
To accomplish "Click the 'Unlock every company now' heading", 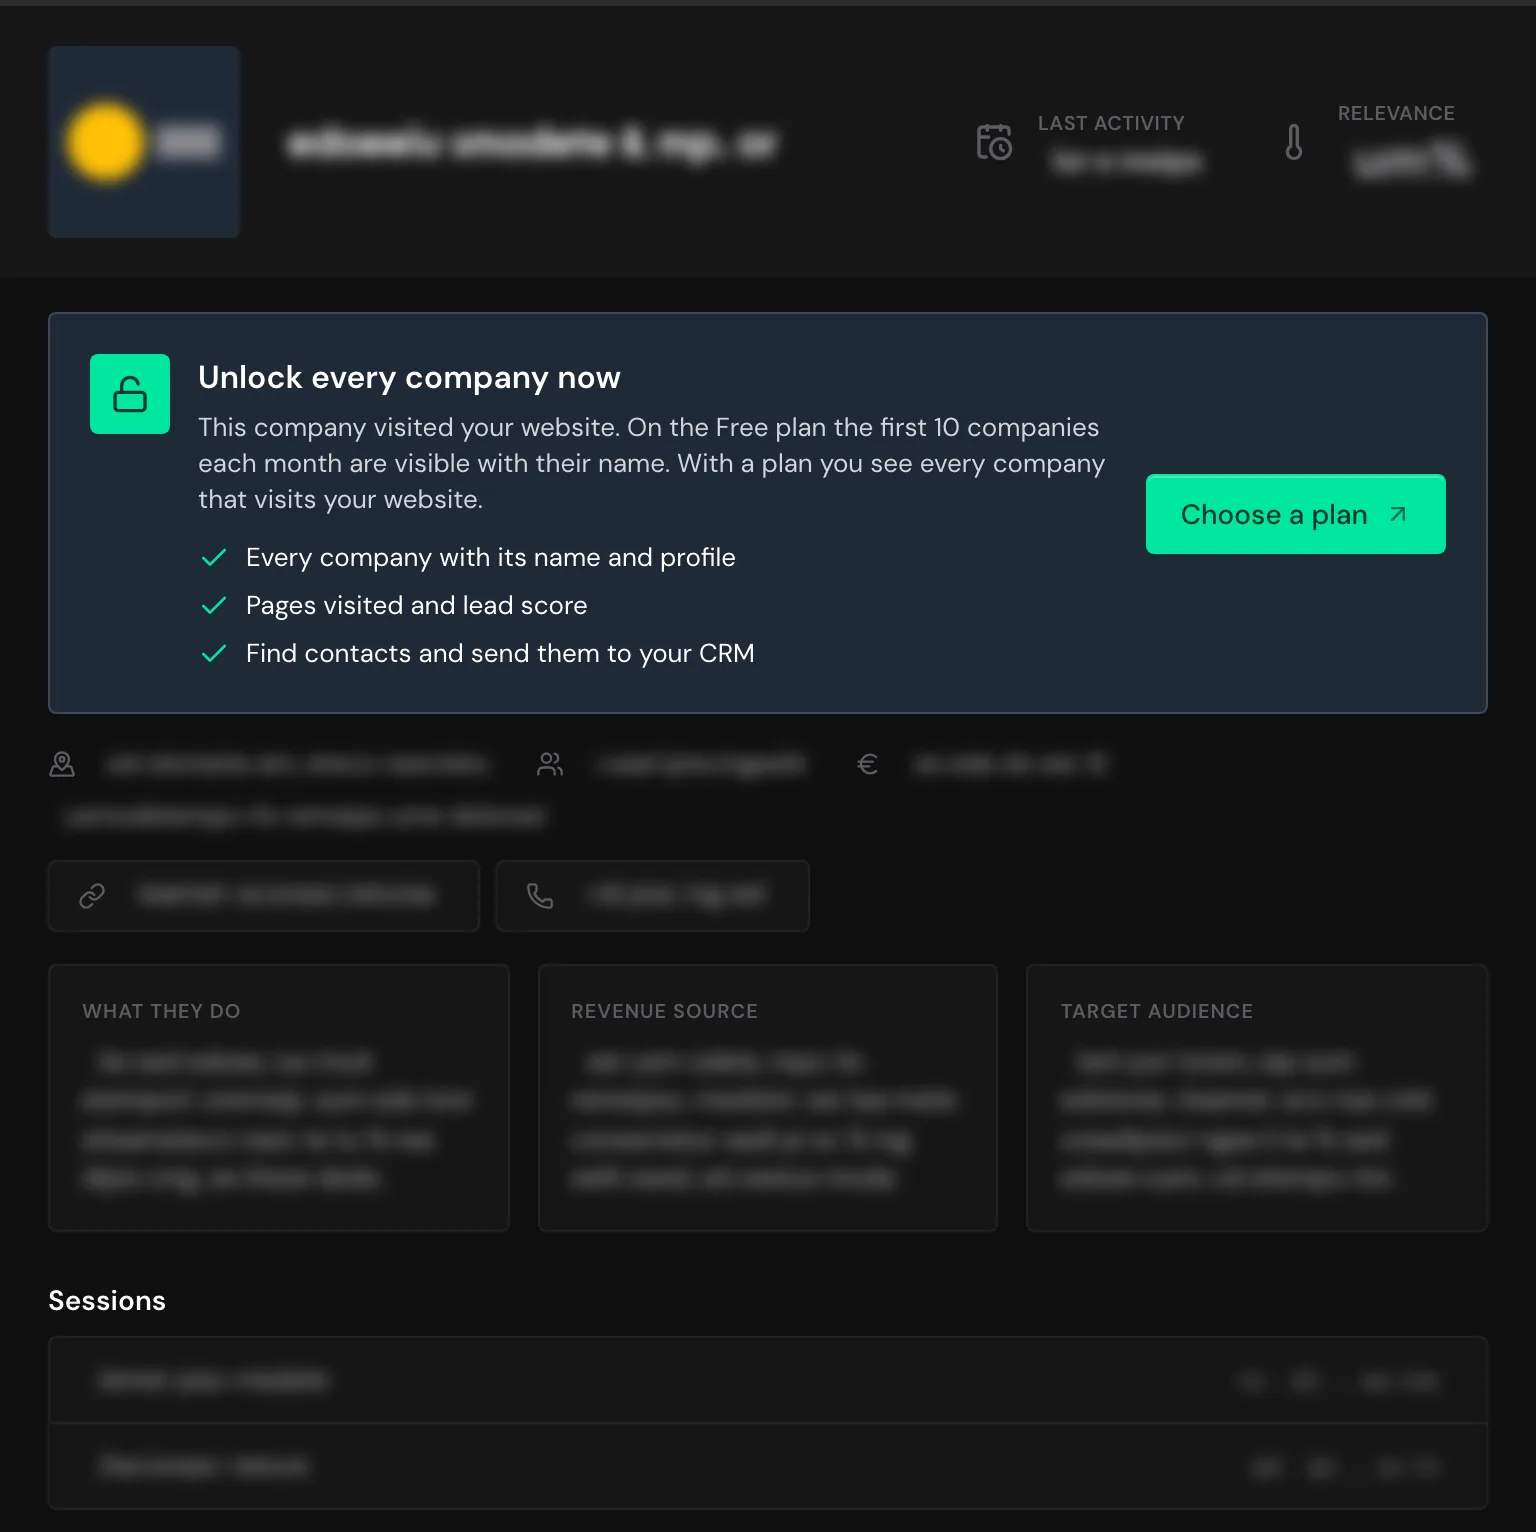I will (x=409, y=378).
